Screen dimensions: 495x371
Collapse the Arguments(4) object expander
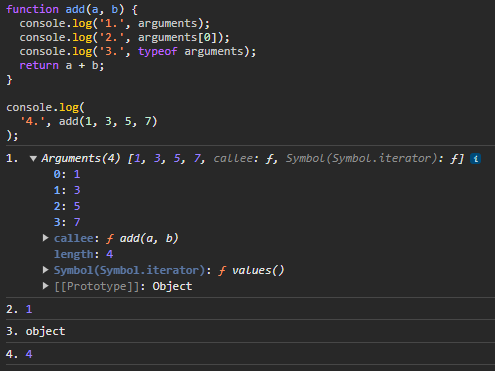click(33, 159)
